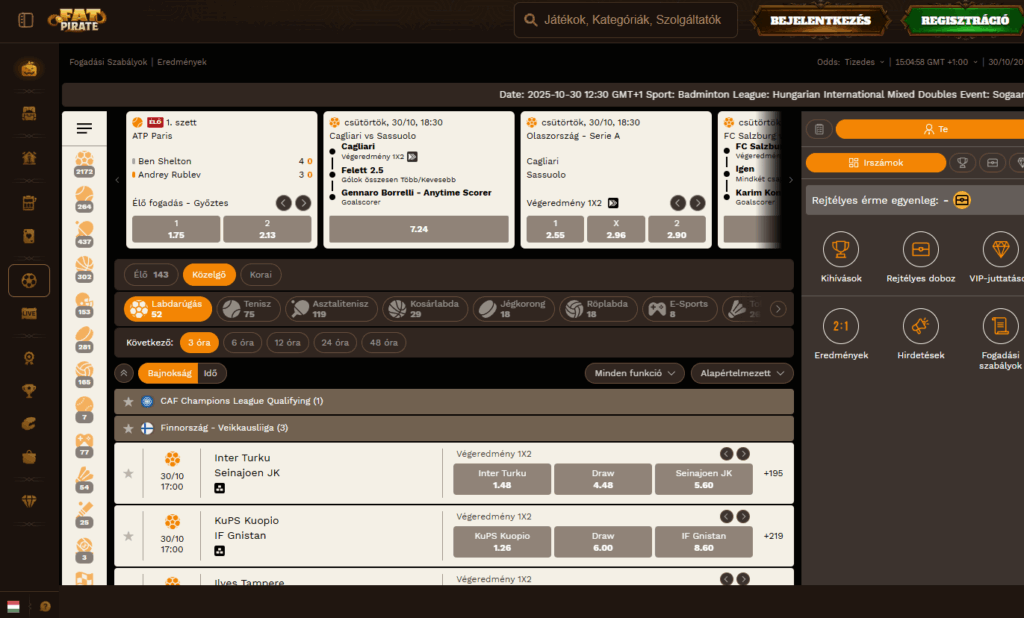The width and height of the screenshot is (1024, 618).
Task: Open the Minden funkció dropdown
Action: 634,373
